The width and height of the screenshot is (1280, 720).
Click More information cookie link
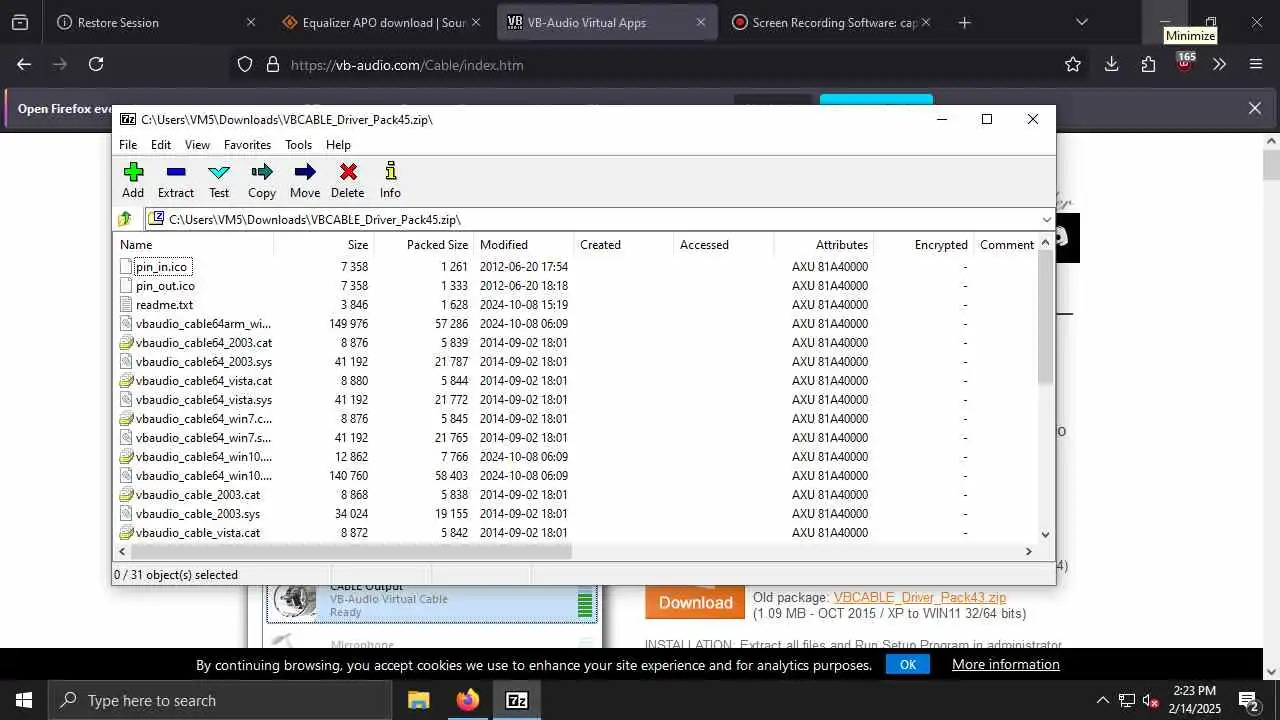[1006, 664]
